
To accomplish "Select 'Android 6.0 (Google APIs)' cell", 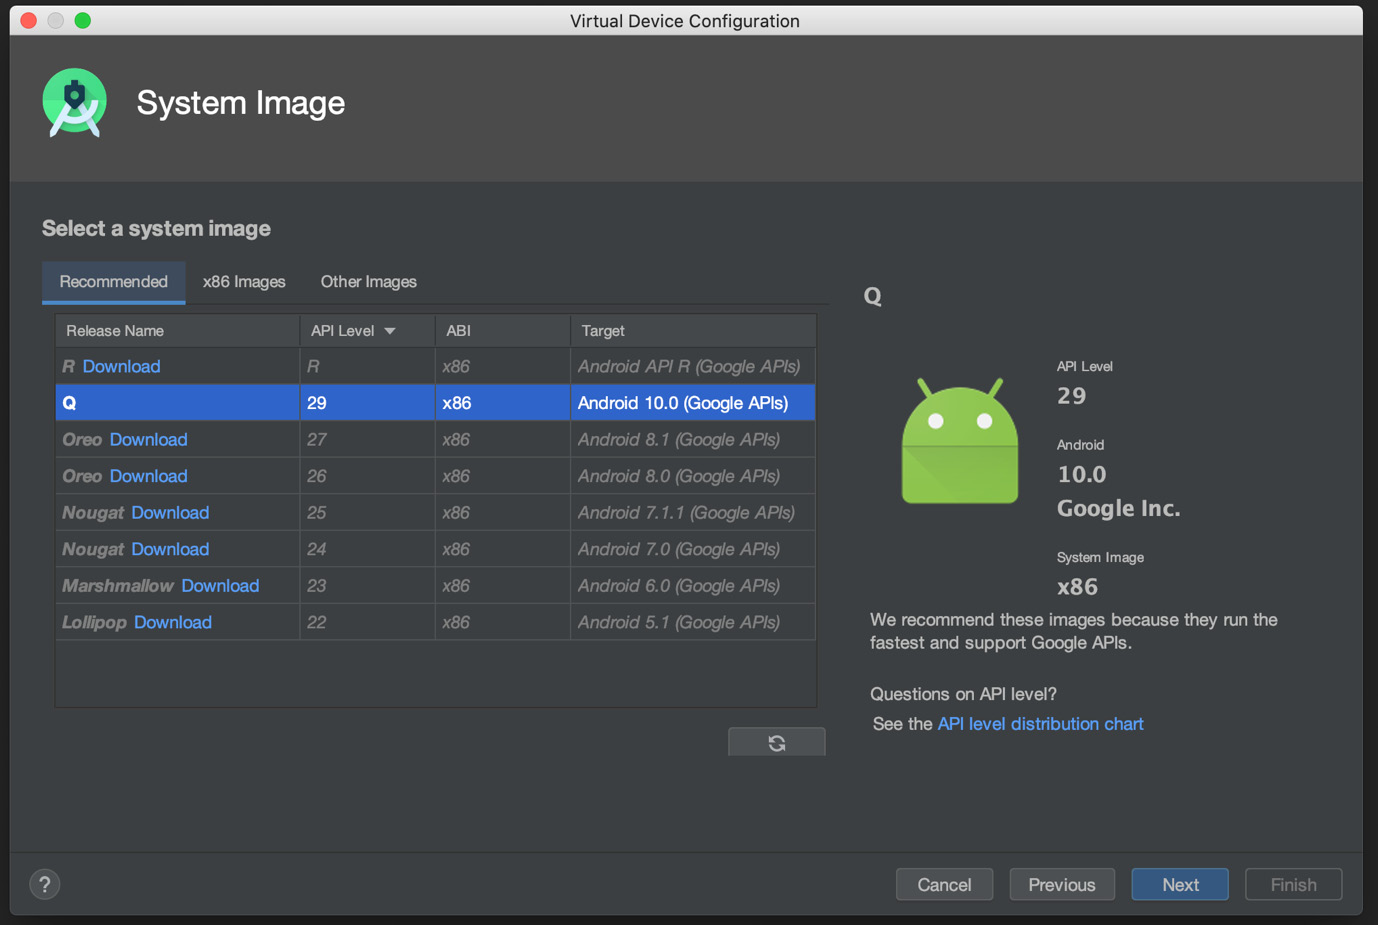I will point(693,585).
